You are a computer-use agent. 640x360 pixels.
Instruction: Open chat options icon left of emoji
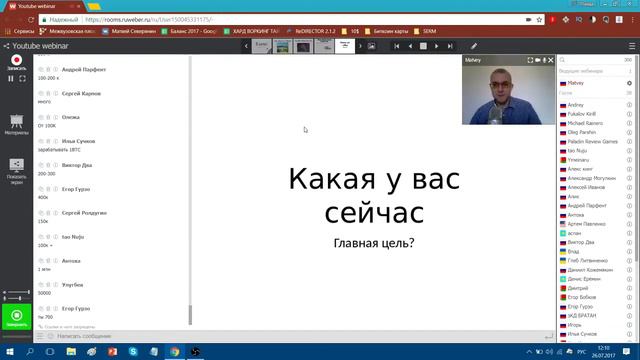pos(40,336)
